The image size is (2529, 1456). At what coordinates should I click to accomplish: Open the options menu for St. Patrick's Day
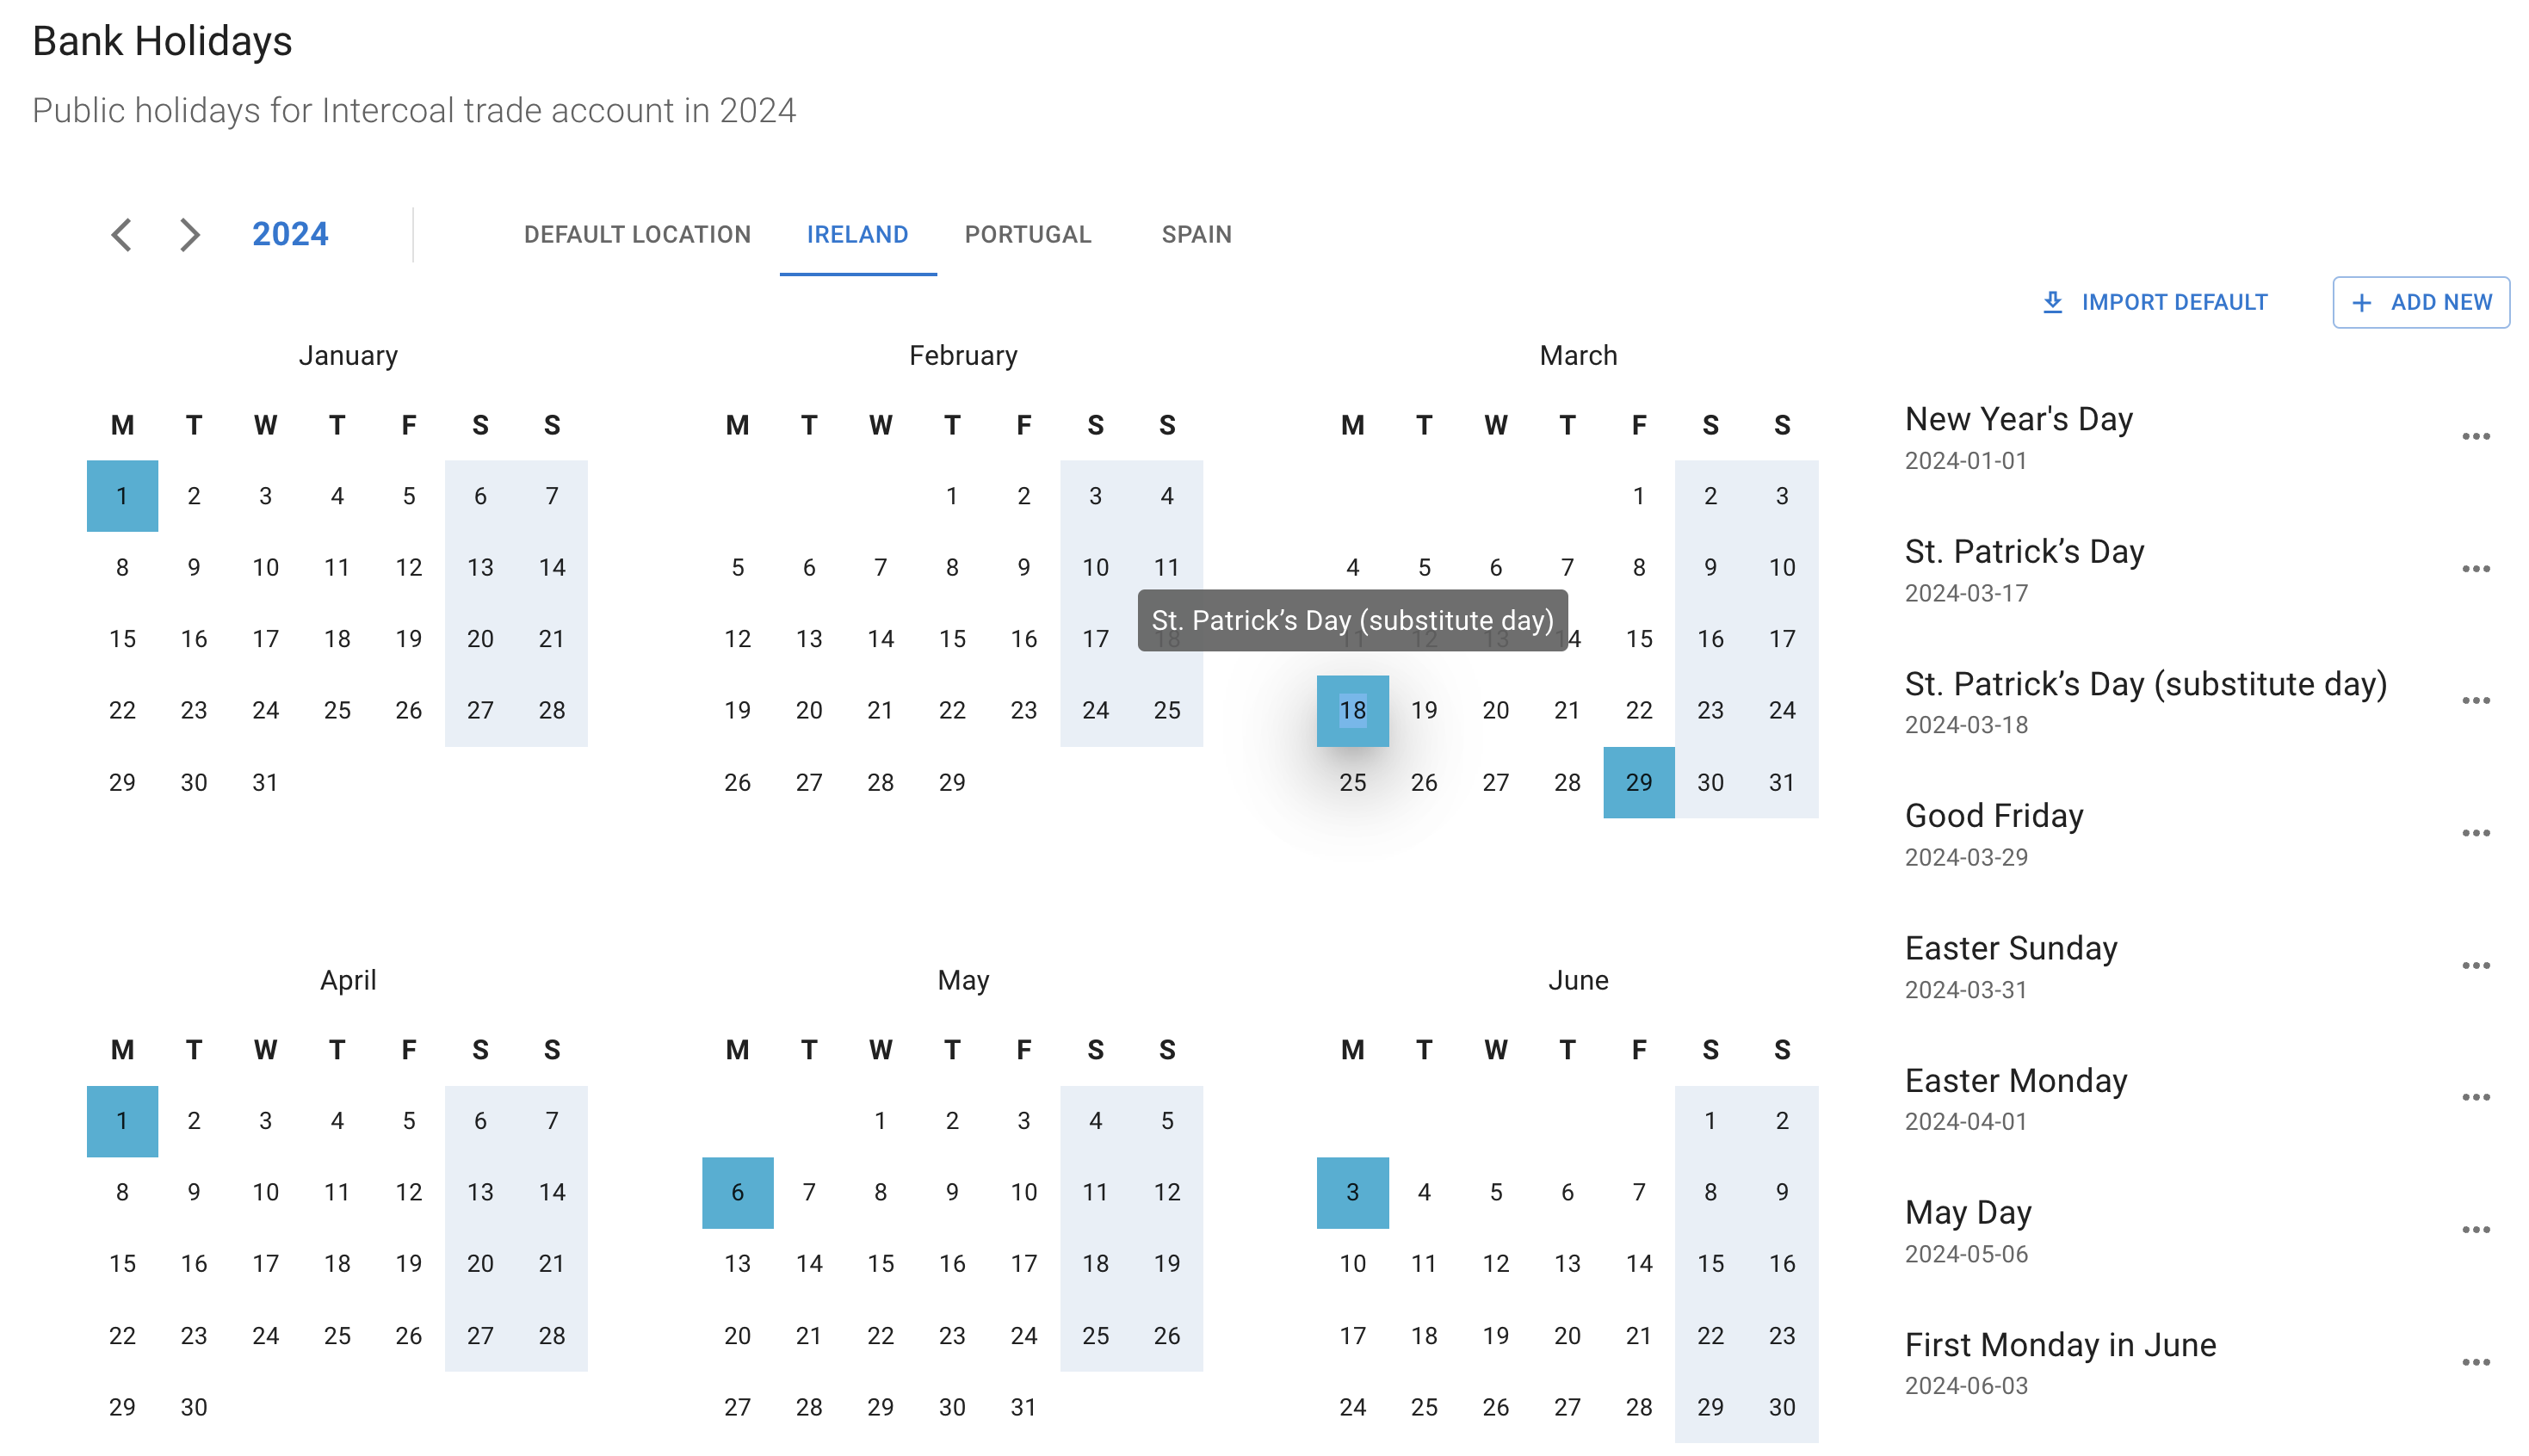tap(2477, 568)
